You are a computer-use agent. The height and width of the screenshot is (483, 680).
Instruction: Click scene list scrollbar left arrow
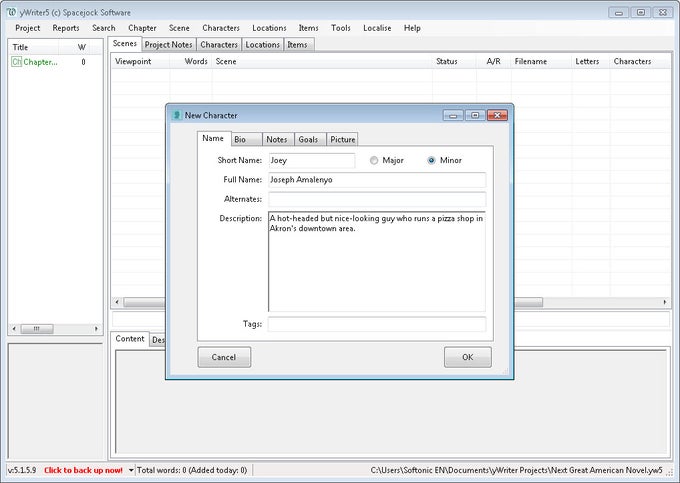point(117,302)
